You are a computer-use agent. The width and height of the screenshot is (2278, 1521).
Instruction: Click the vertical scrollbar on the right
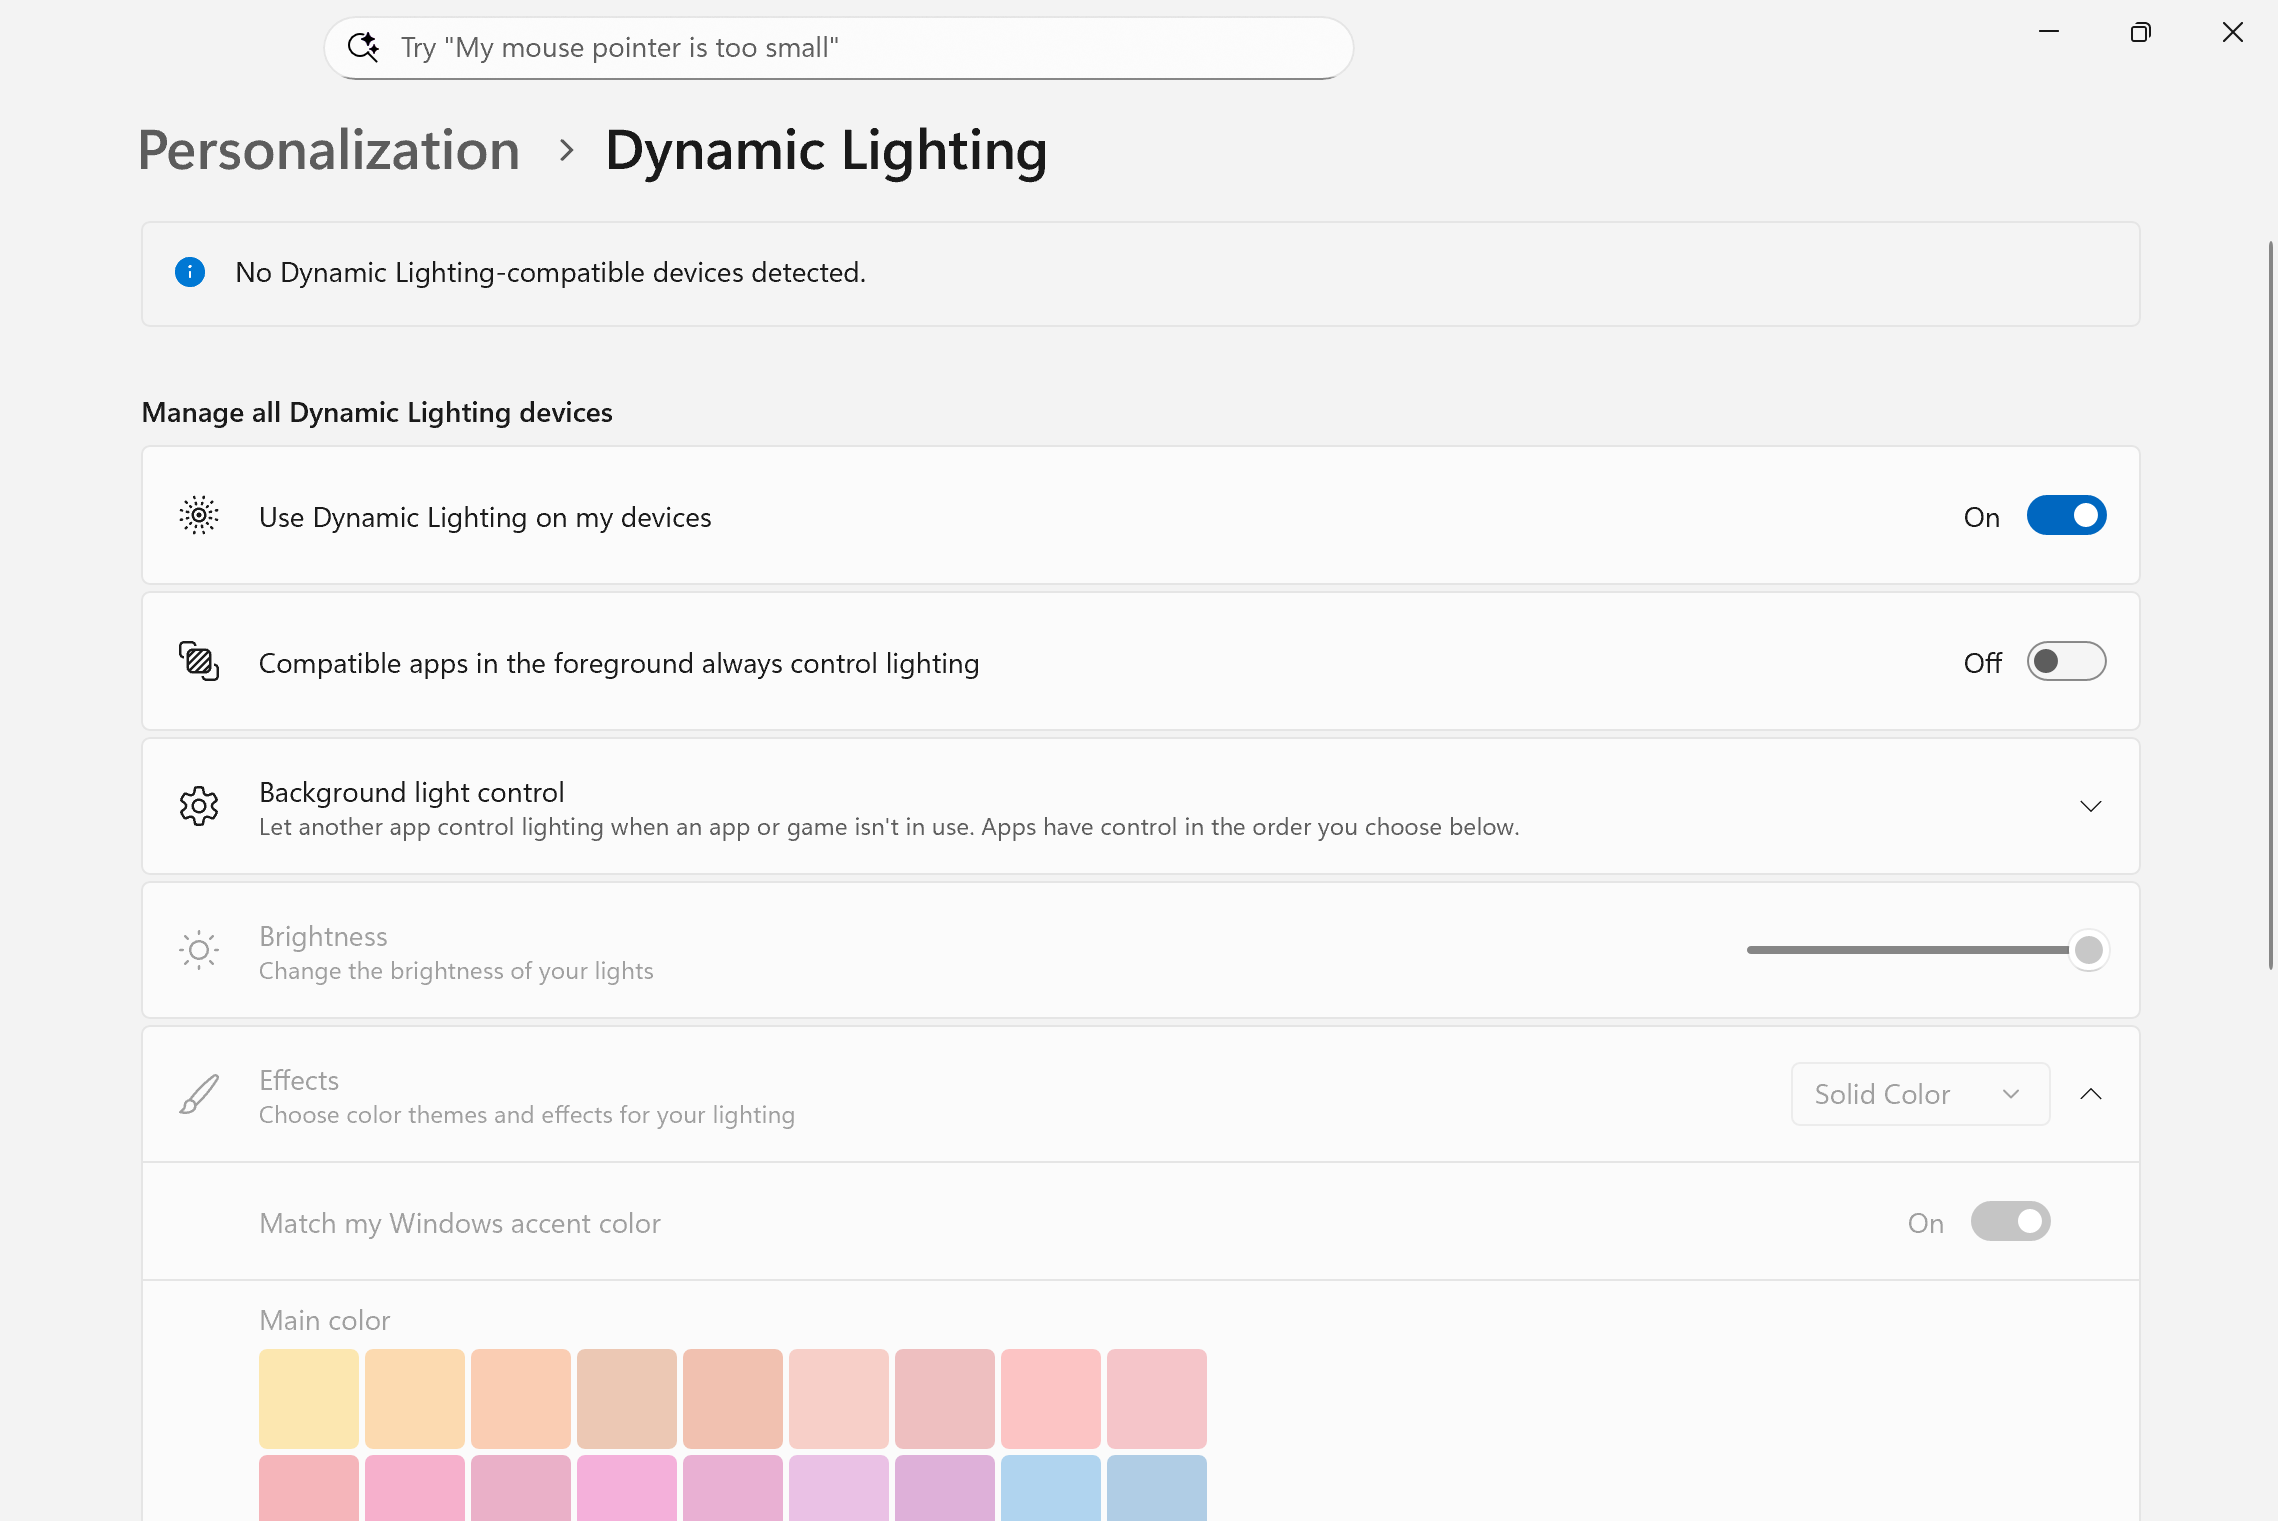click(2270, 605)
